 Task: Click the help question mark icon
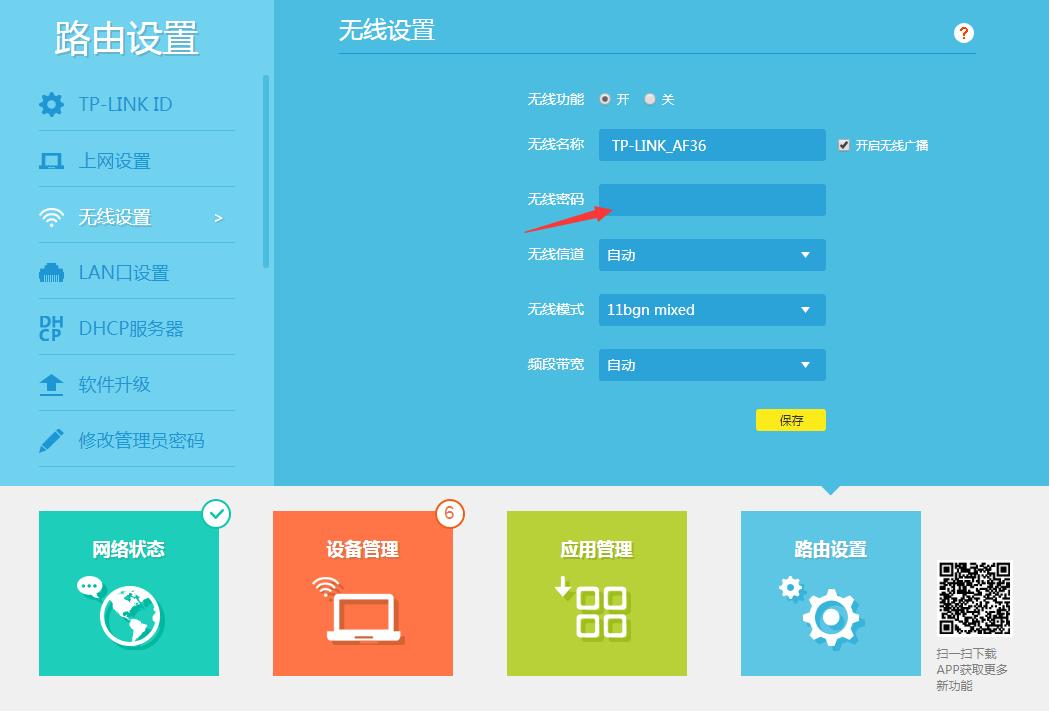coord(963,33)
